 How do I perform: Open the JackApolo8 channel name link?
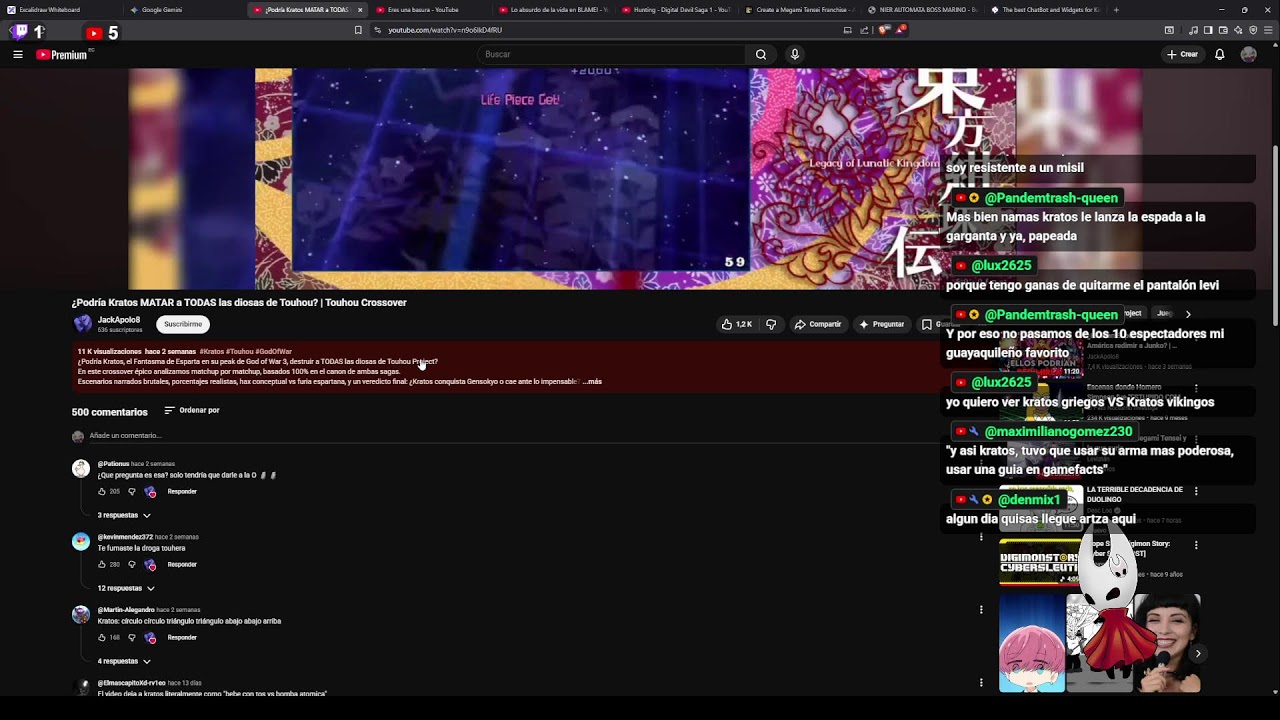119,320
